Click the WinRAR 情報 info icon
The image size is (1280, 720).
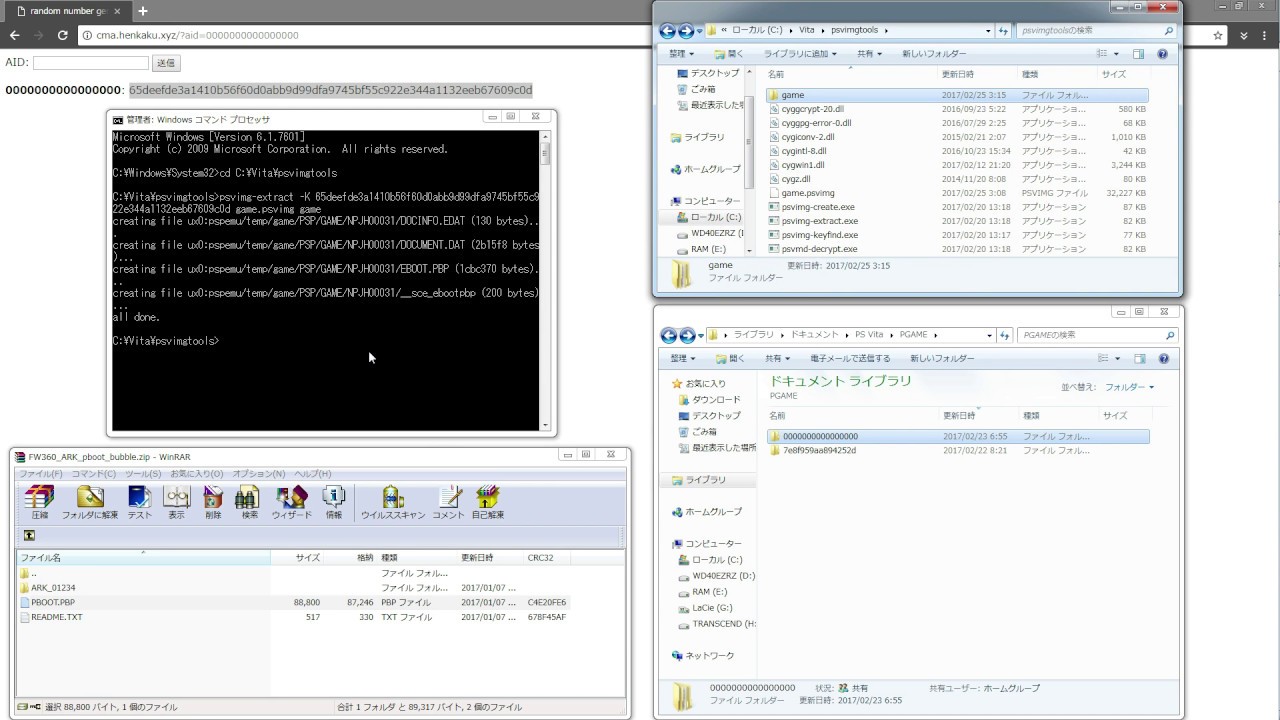(x=334, y=502)
